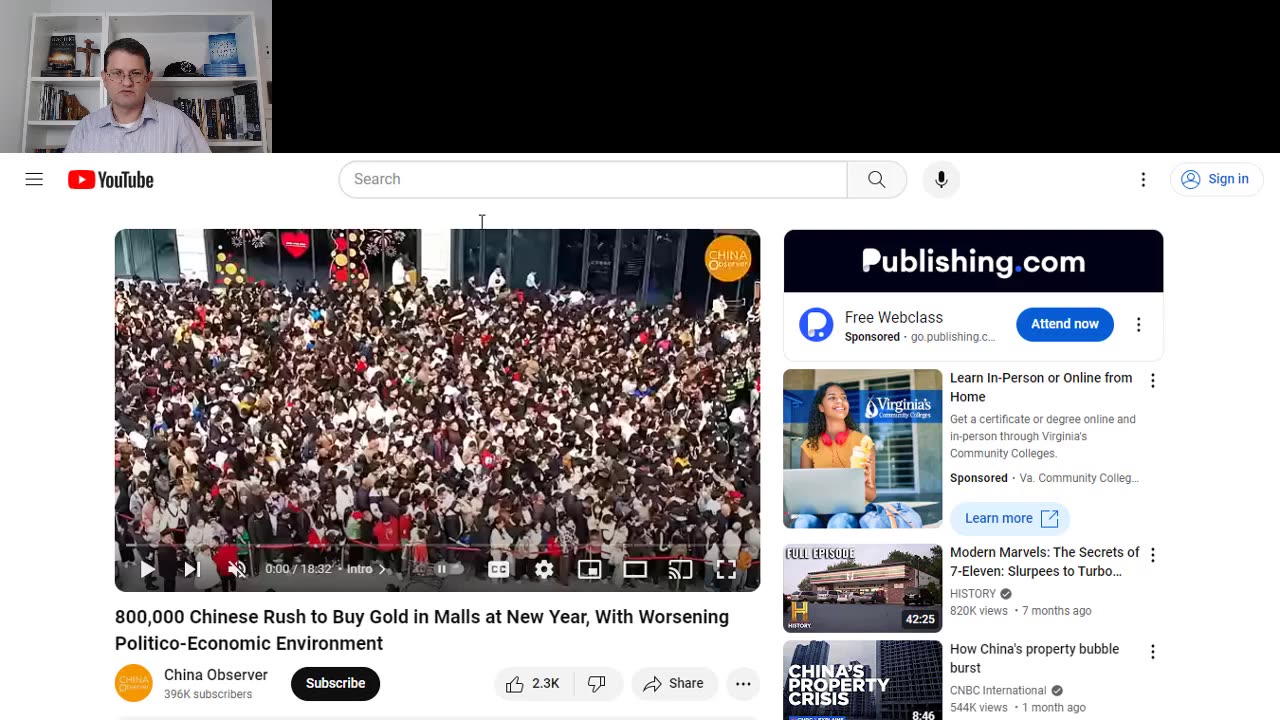Open Virginia's Community Colleges ad thumbnail
The height and width of the screenshot is (720, 1280).
[863, 449]
